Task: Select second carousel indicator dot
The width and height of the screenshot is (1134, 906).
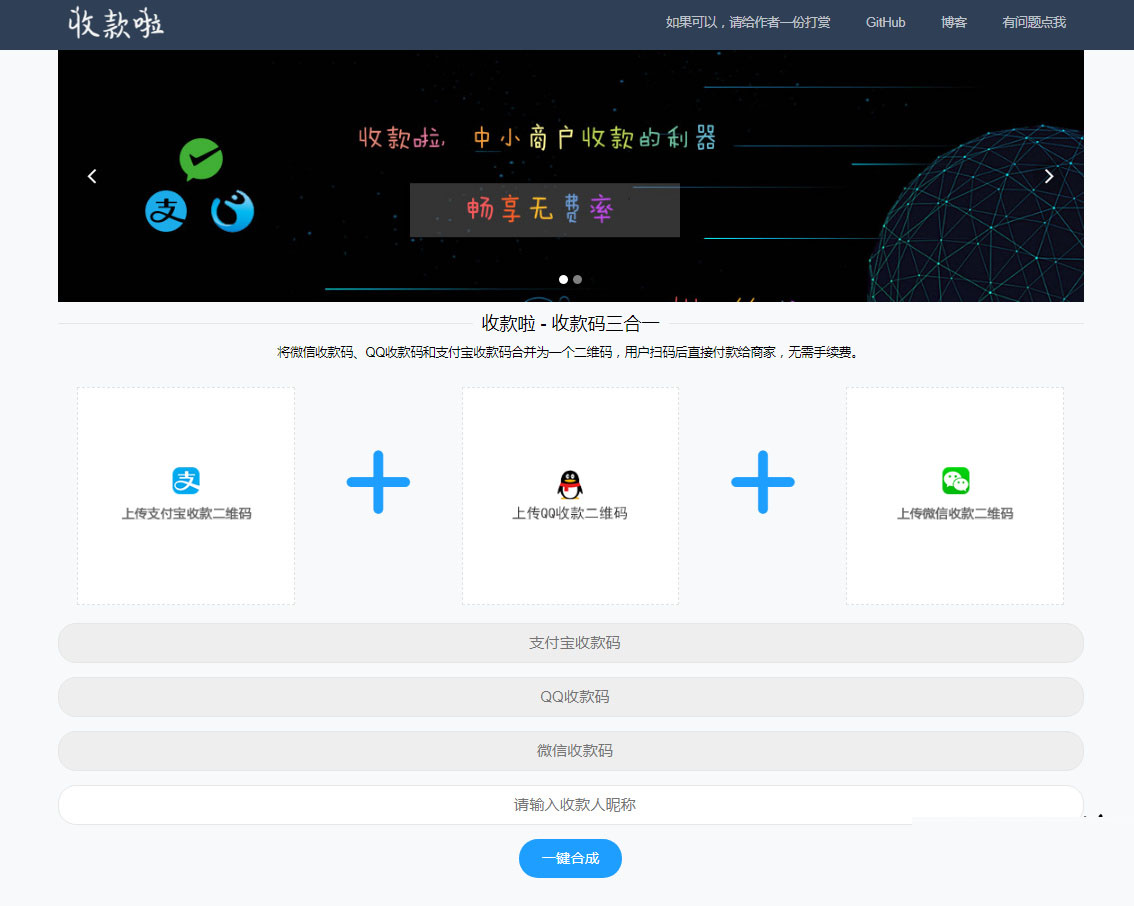Action: 578,280
